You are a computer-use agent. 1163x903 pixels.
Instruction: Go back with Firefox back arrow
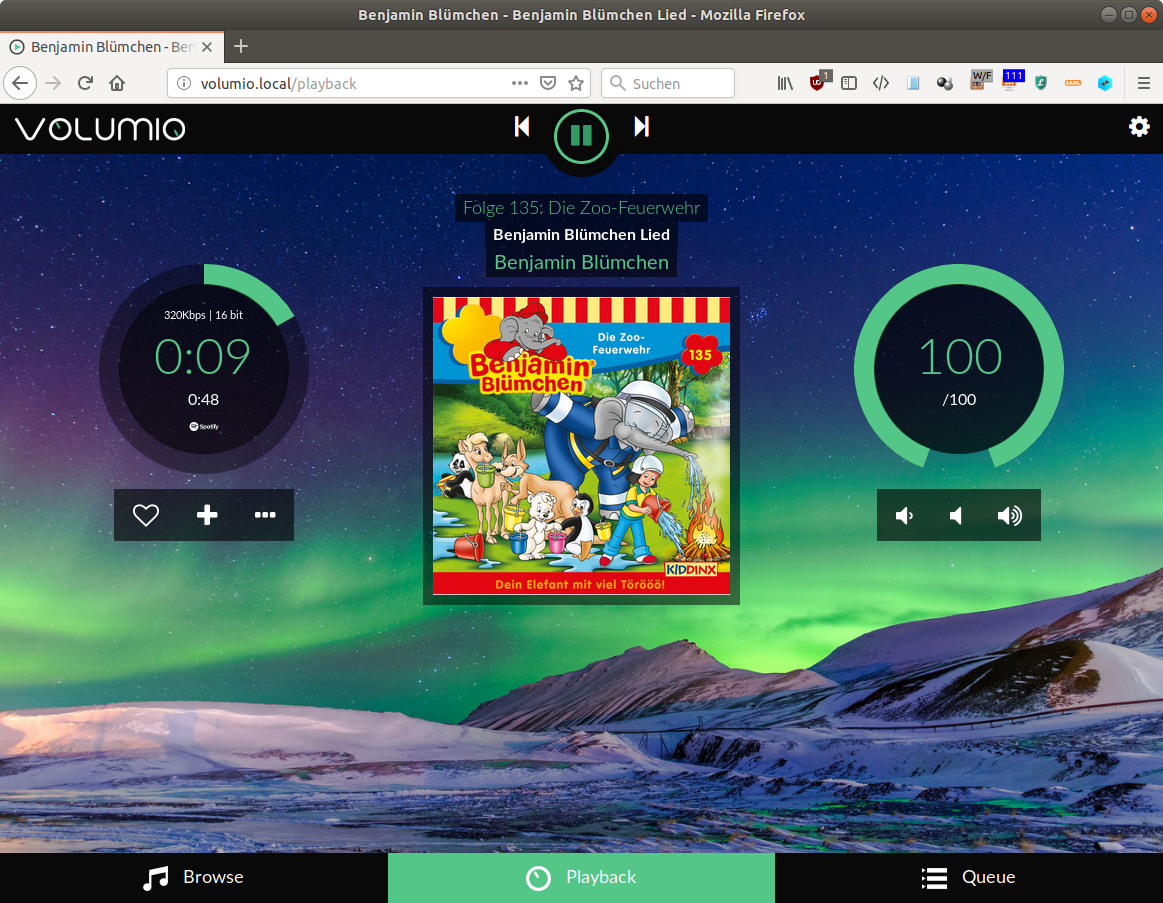tap(20, 83)
